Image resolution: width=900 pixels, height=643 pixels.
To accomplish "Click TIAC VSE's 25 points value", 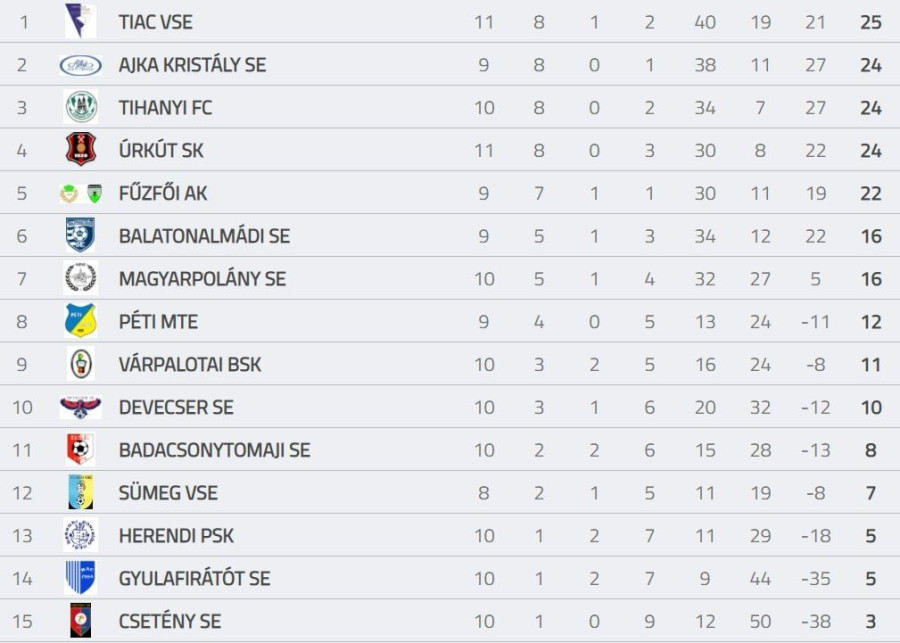I will [870, 22].
